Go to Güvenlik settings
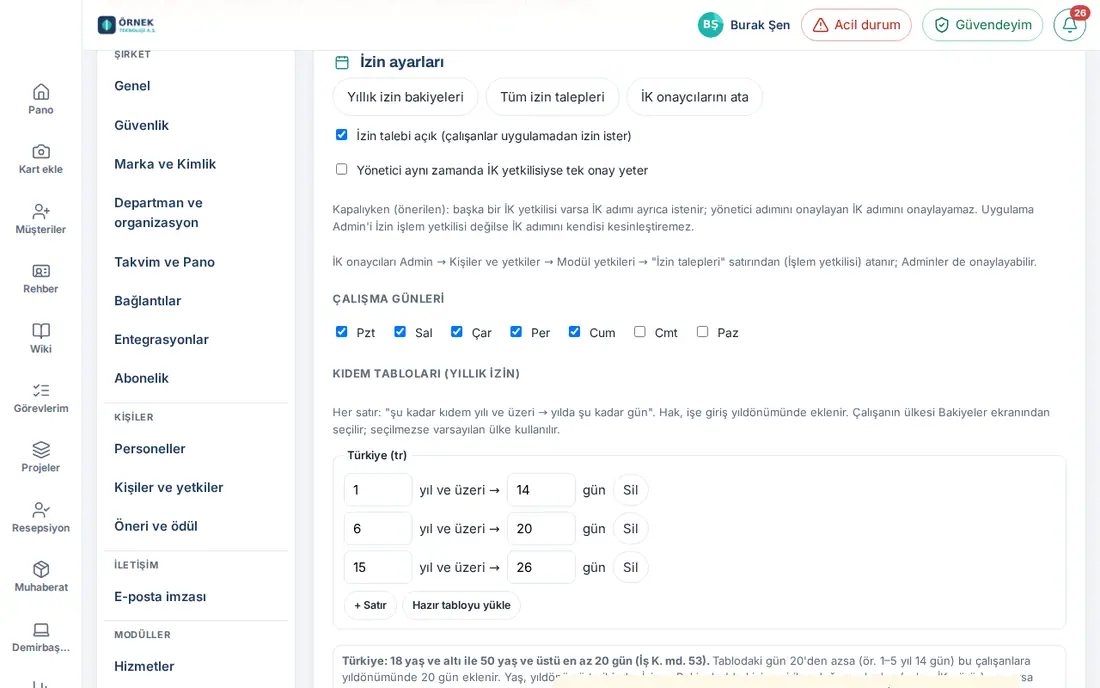Screen dimensions: 1100x688 [x=141, y=125]
